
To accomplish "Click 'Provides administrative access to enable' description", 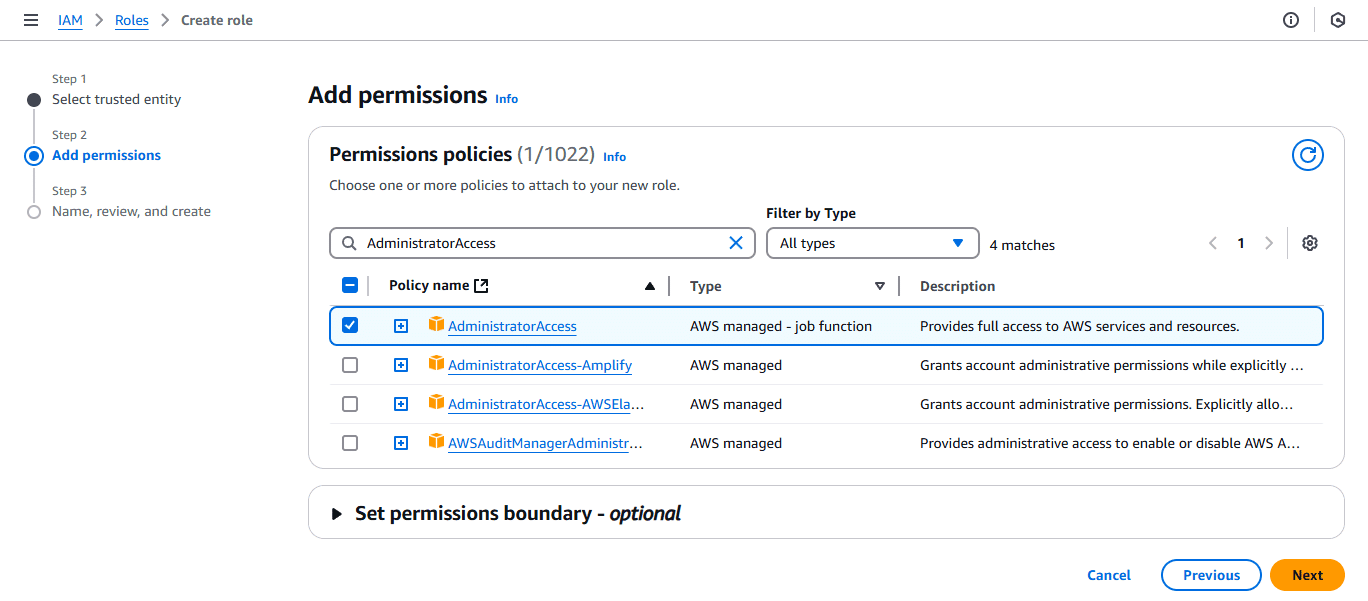I will pyautogui.click(x=1111, y=443).
